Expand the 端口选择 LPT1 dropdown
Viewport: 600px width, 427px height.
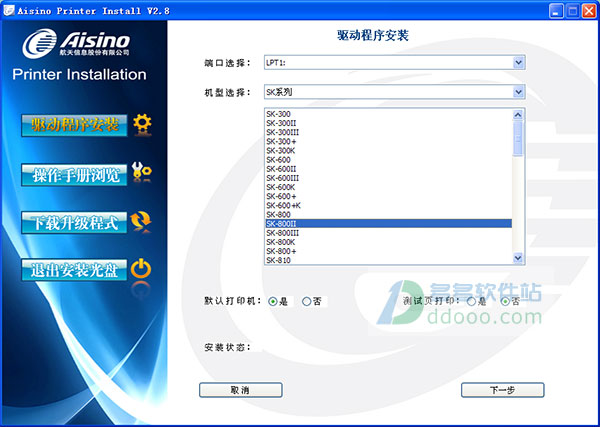click(x=518, y=62)
